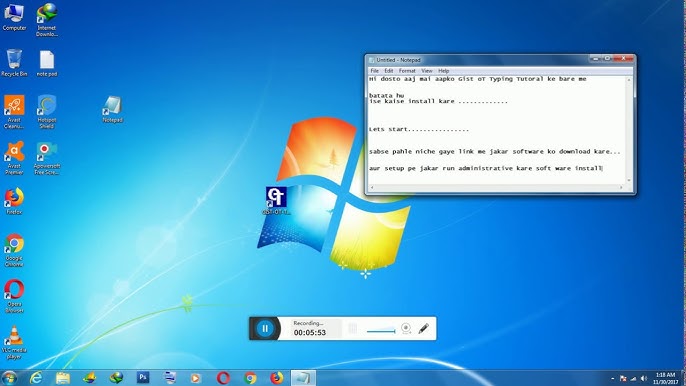Viewport: 686px width, 386px height.
Task: Select the Apowersoft Free Screen Recorder icon
Action: 46,158
